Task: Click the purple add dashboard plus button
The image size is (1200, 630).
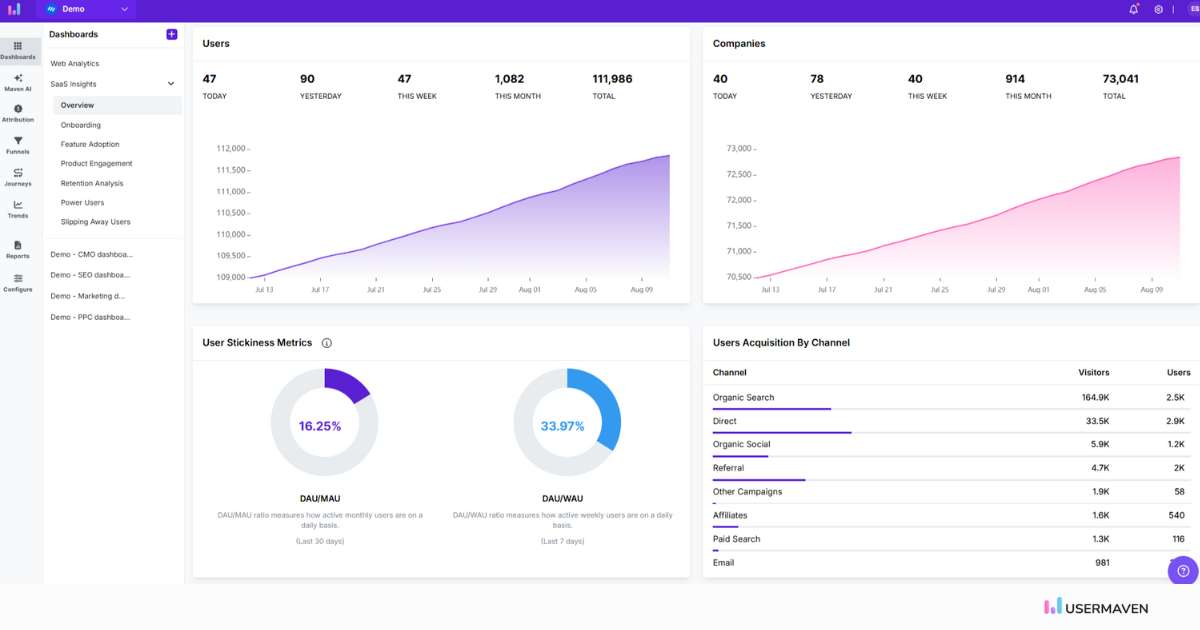Action: coord(172,34)
